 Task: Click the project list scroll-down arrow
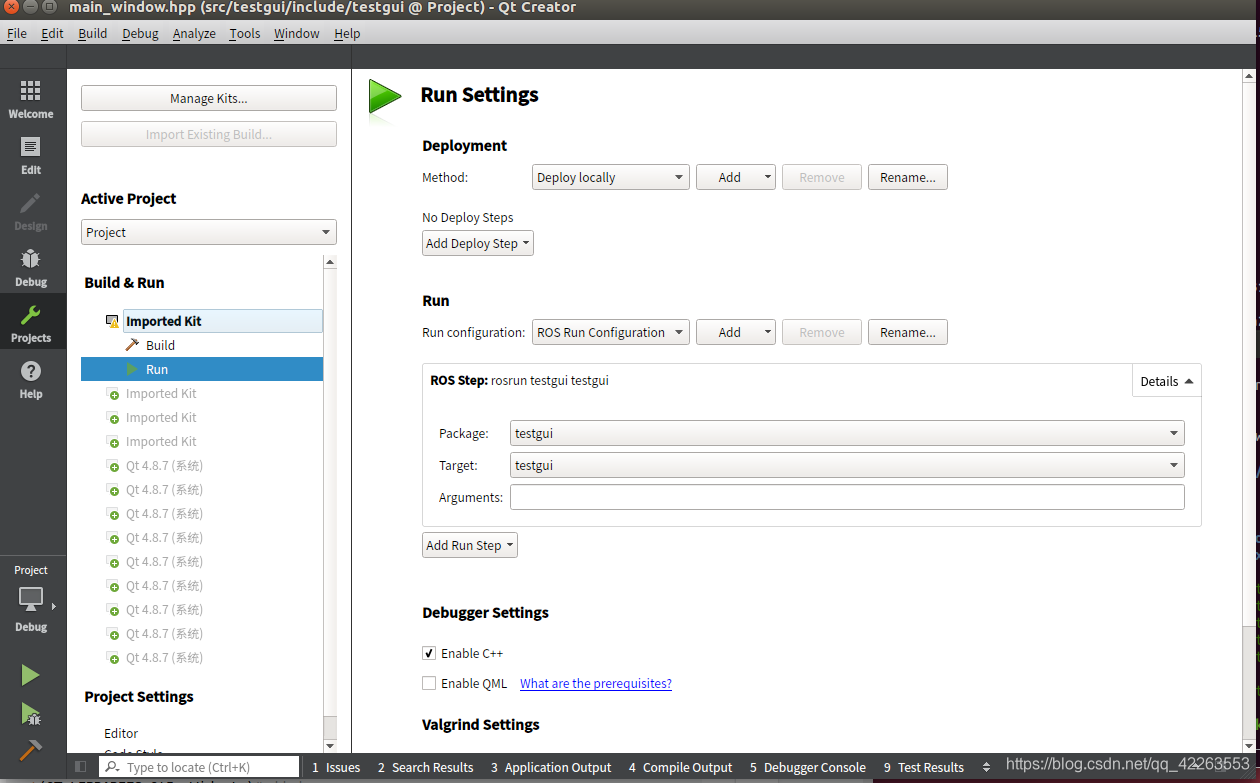[331, 745]
